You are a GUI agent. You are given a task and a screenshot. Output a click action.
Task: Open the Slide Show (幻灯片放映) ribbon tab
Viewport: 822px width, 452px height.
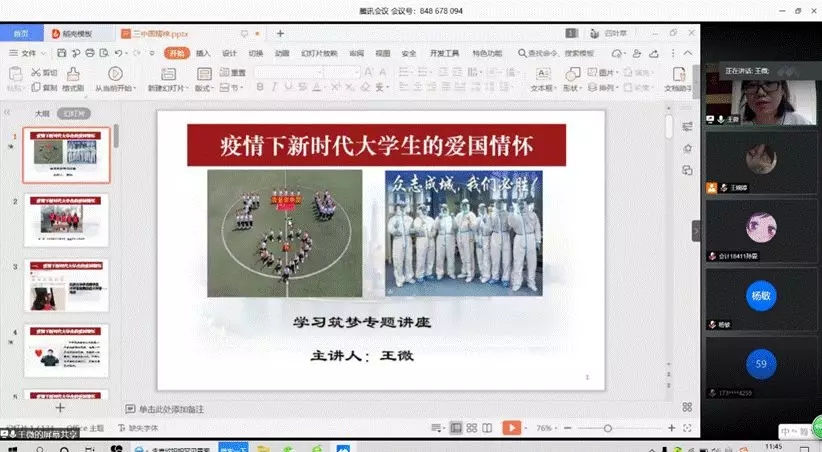319,53
